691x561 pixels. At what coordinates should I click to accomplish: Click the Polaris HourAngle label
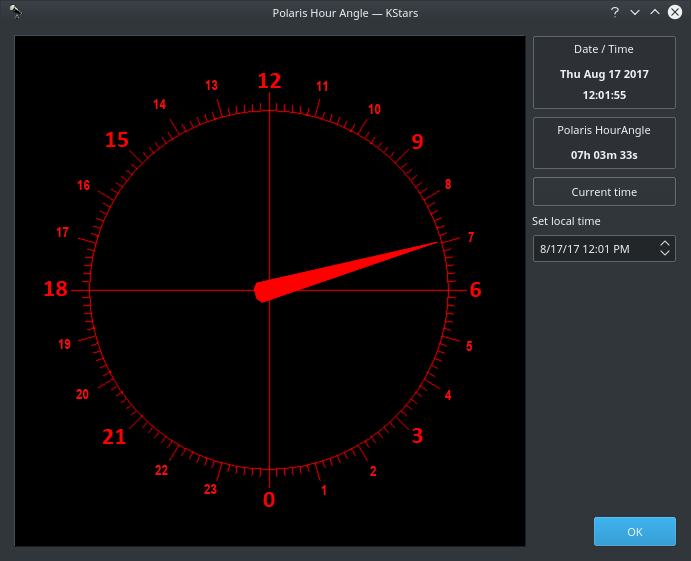[x=604, y=130]
